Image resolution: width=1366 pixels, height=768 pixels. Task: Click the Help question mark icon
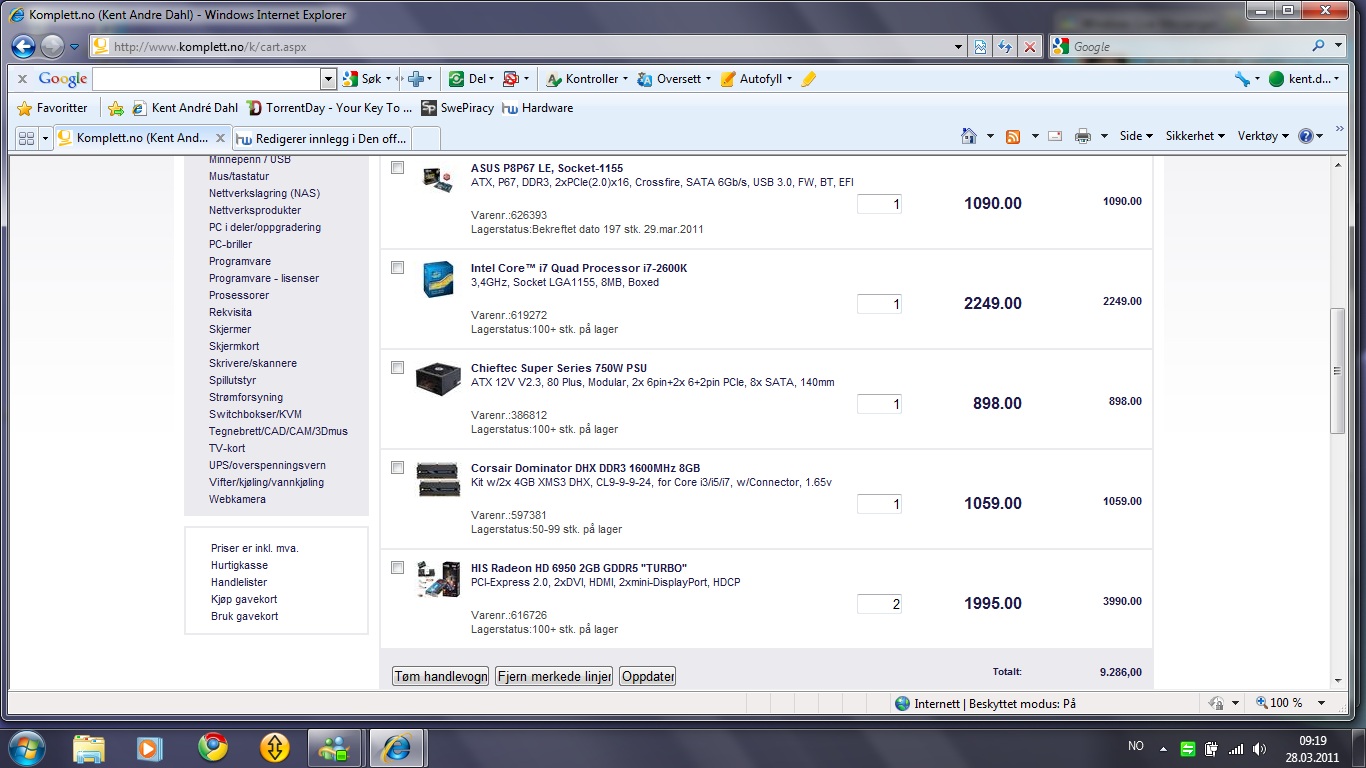(1305, 136)
